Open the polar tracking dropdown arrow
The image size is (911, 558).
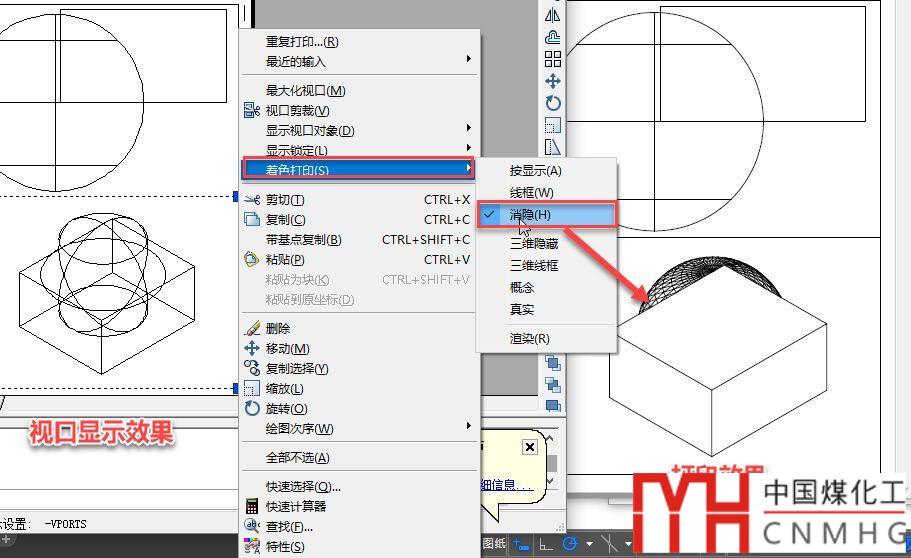(x=589, y=544)
